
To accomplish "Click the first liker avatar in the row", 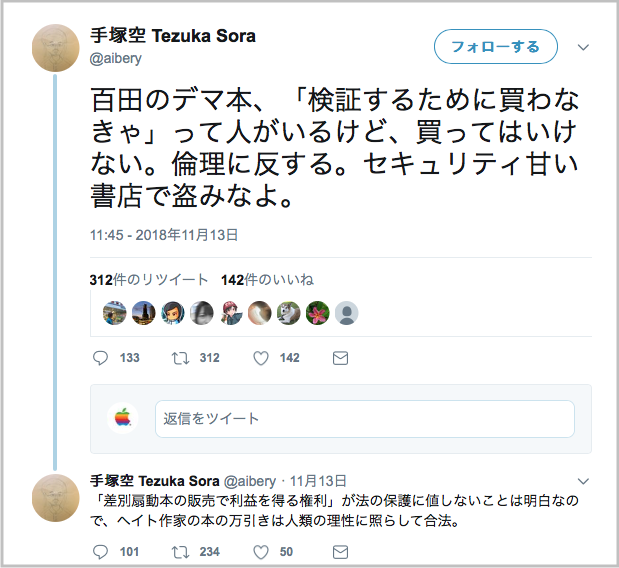I will click(115, 313).
